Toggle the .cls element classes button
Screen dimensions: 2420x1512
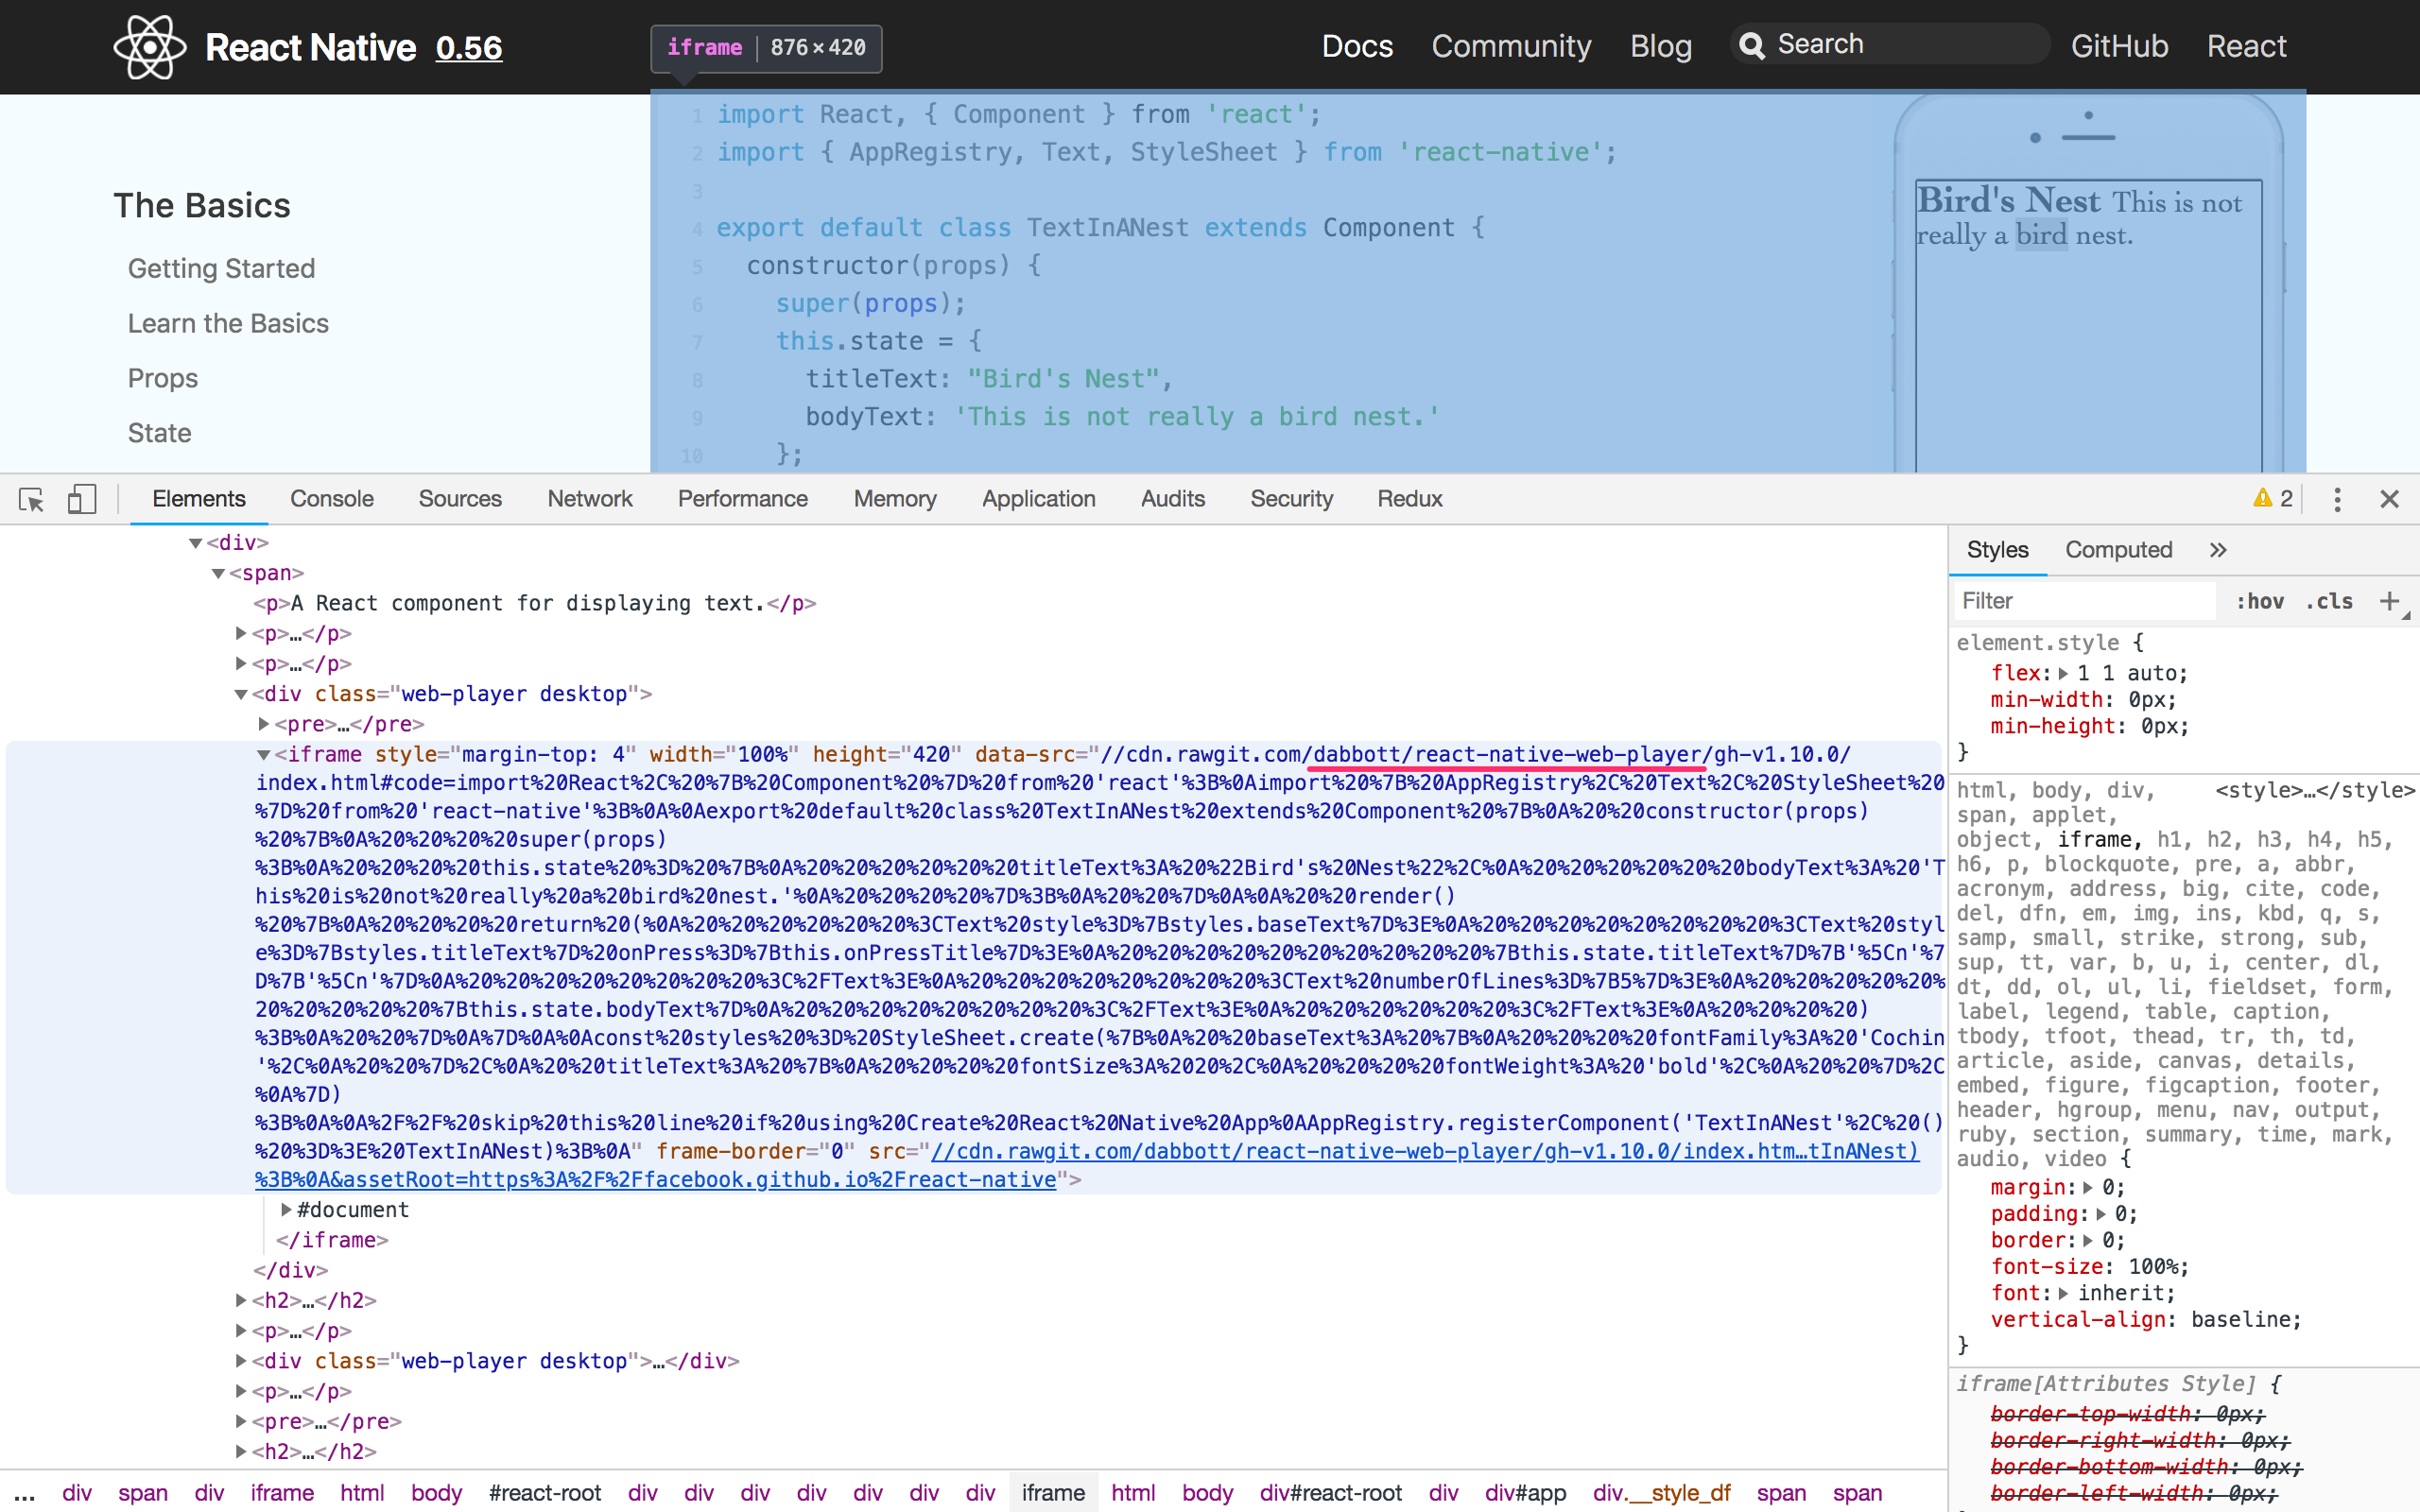[x=2328, y=601]
